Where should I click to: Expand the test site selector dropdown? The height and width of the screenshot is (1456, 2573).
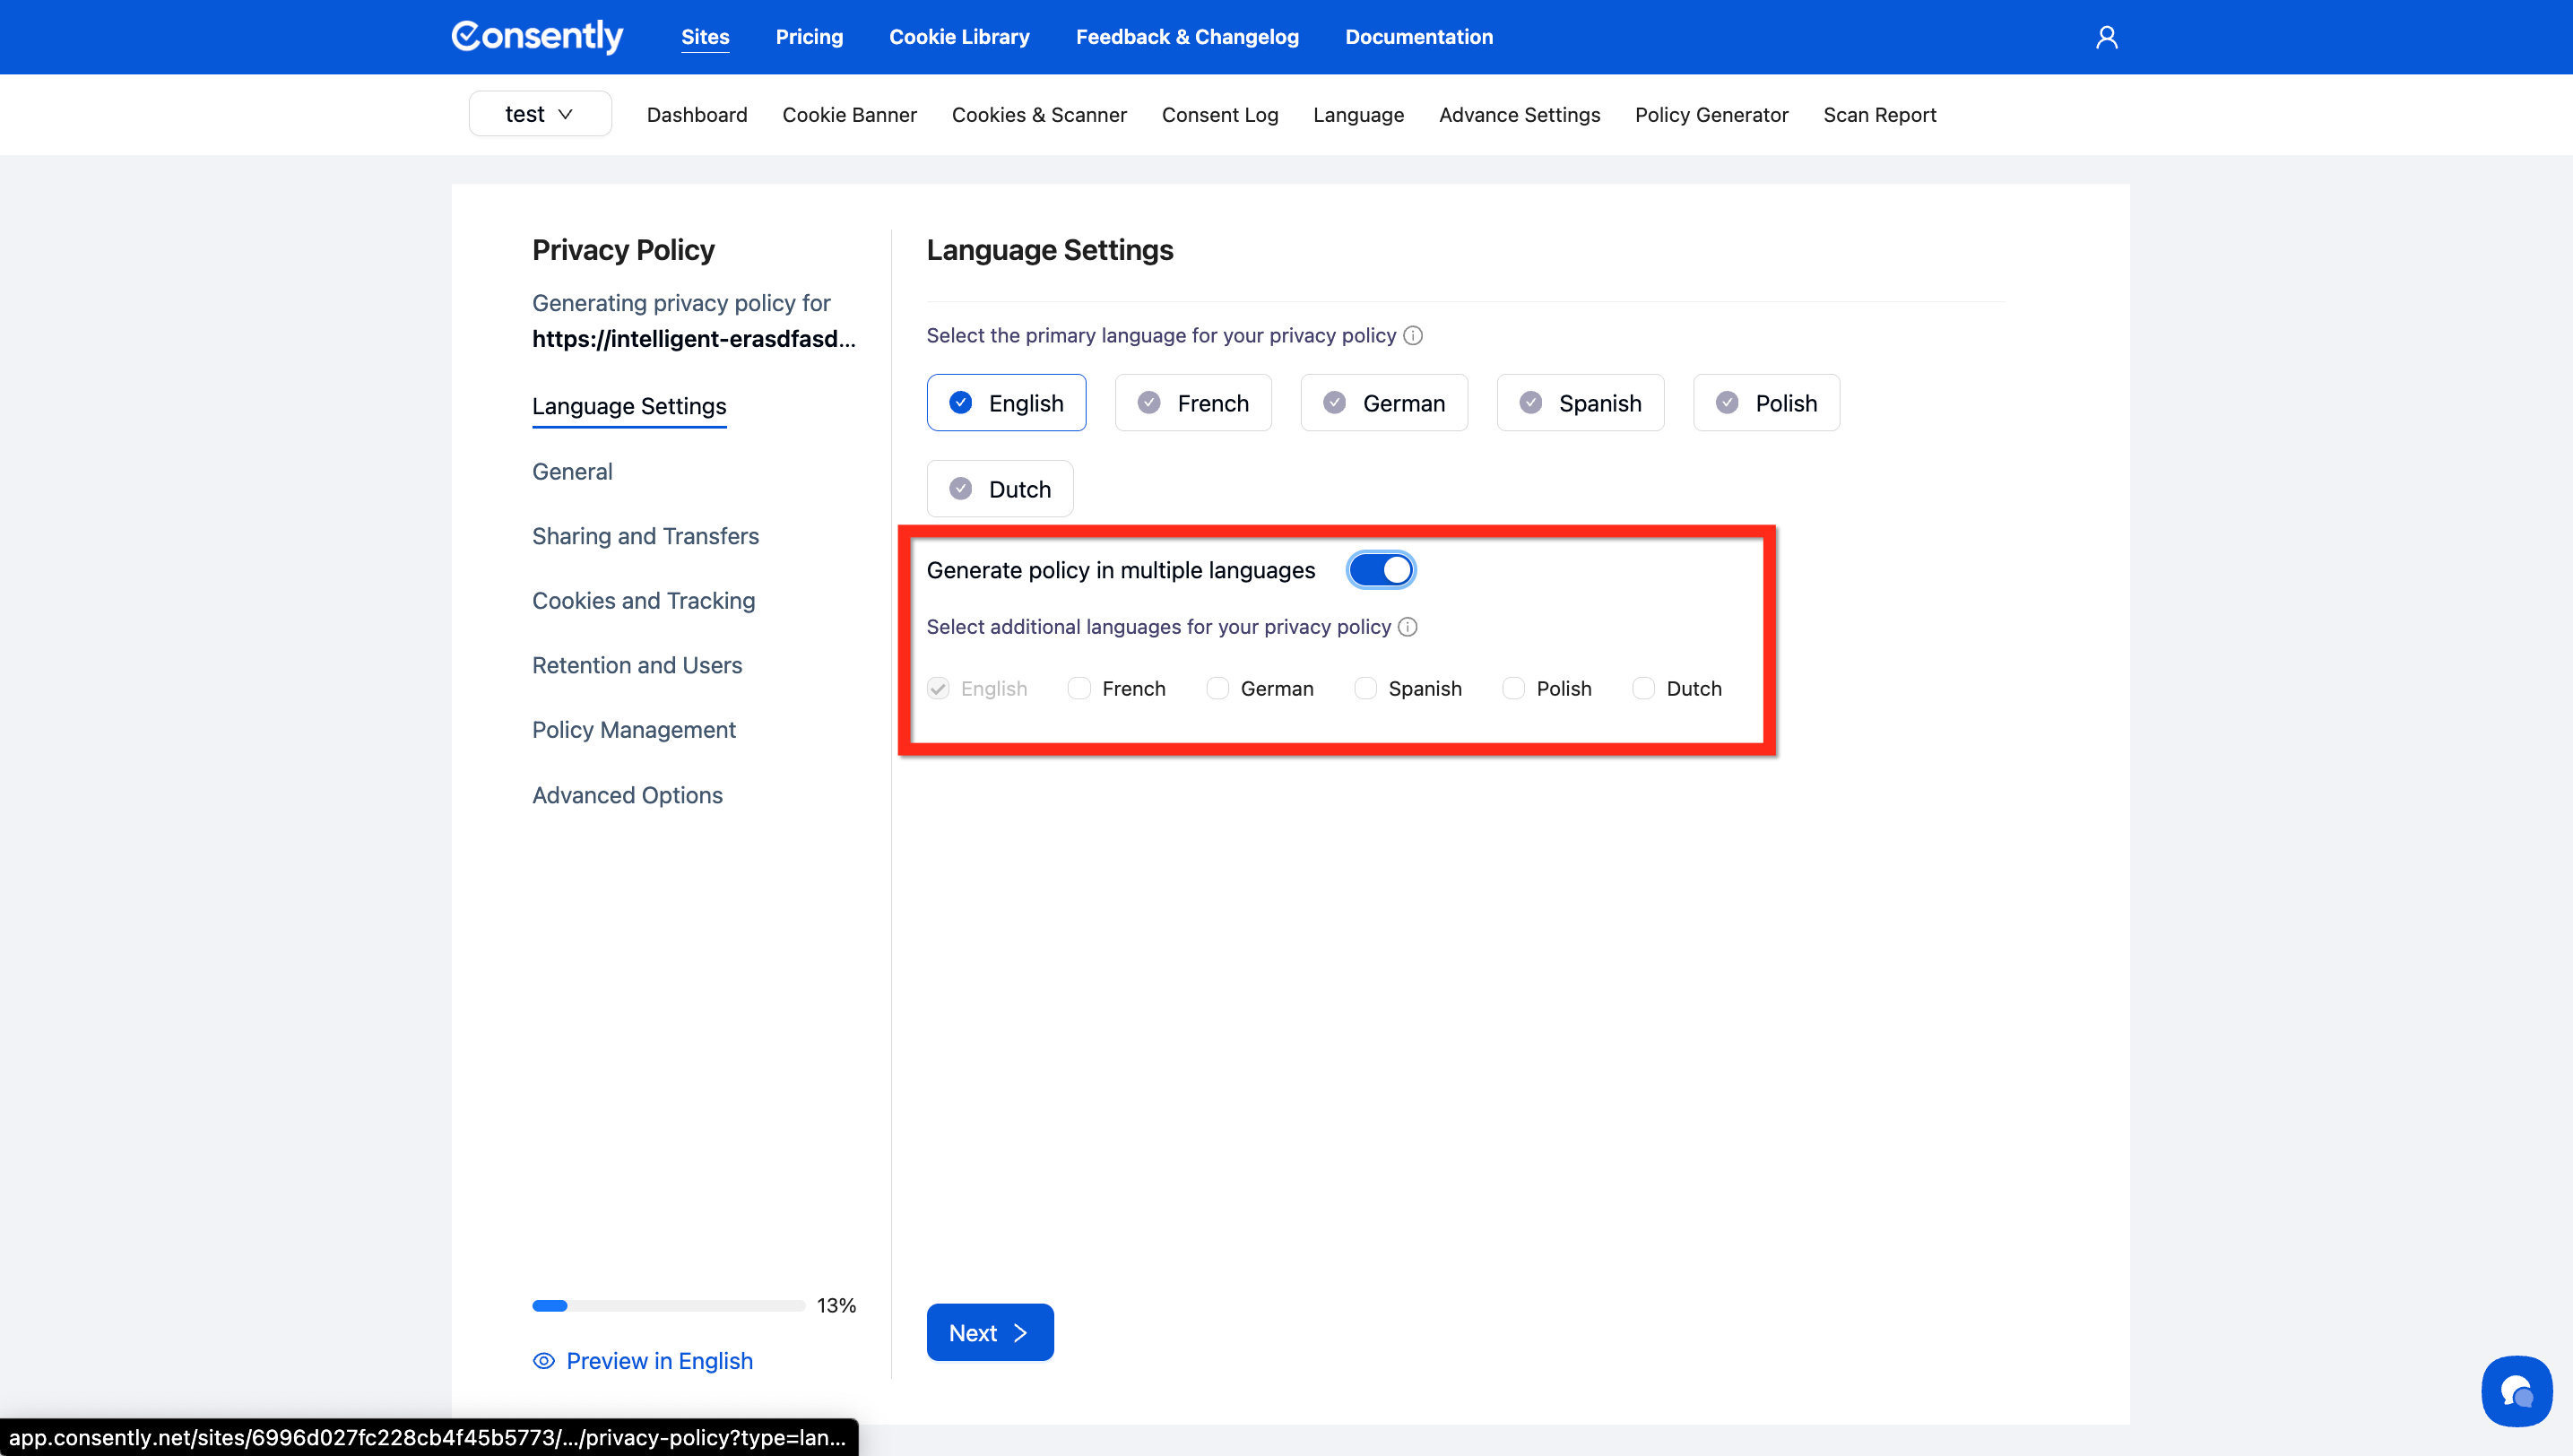tap(539, 114)
